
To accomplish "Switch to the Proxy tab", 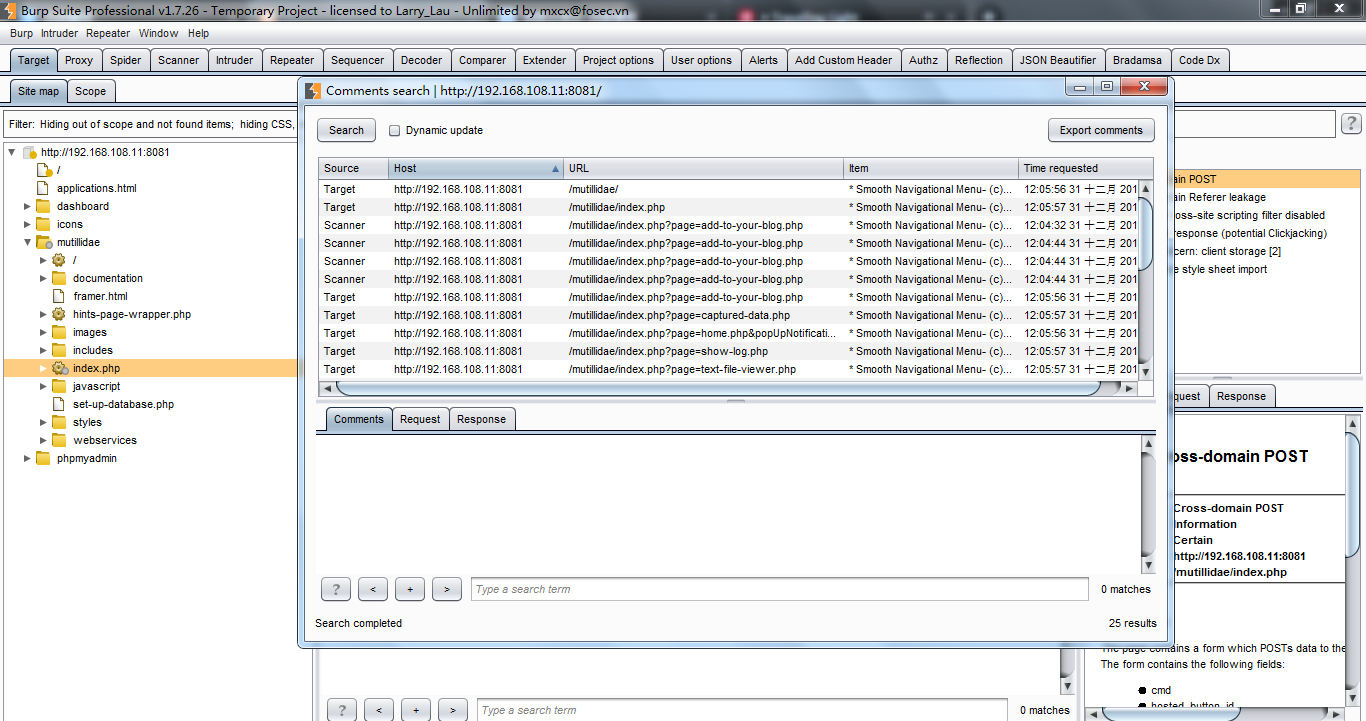I will pos(79,60).
